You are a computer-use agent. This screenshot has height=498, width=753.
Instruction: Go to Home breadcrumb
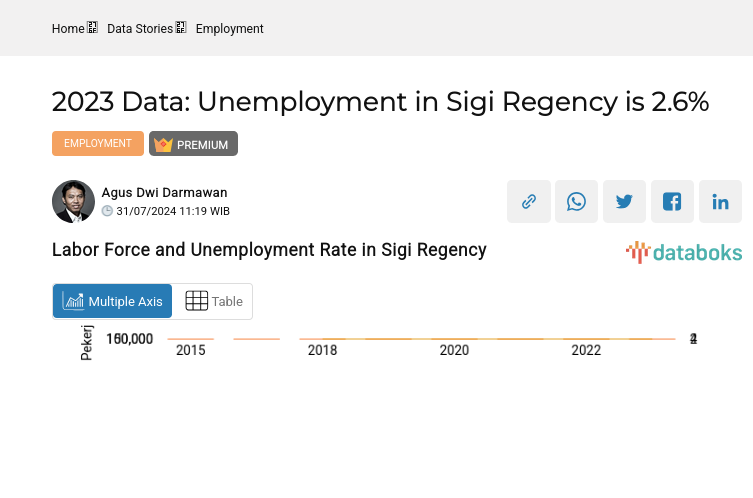point(68,29)
